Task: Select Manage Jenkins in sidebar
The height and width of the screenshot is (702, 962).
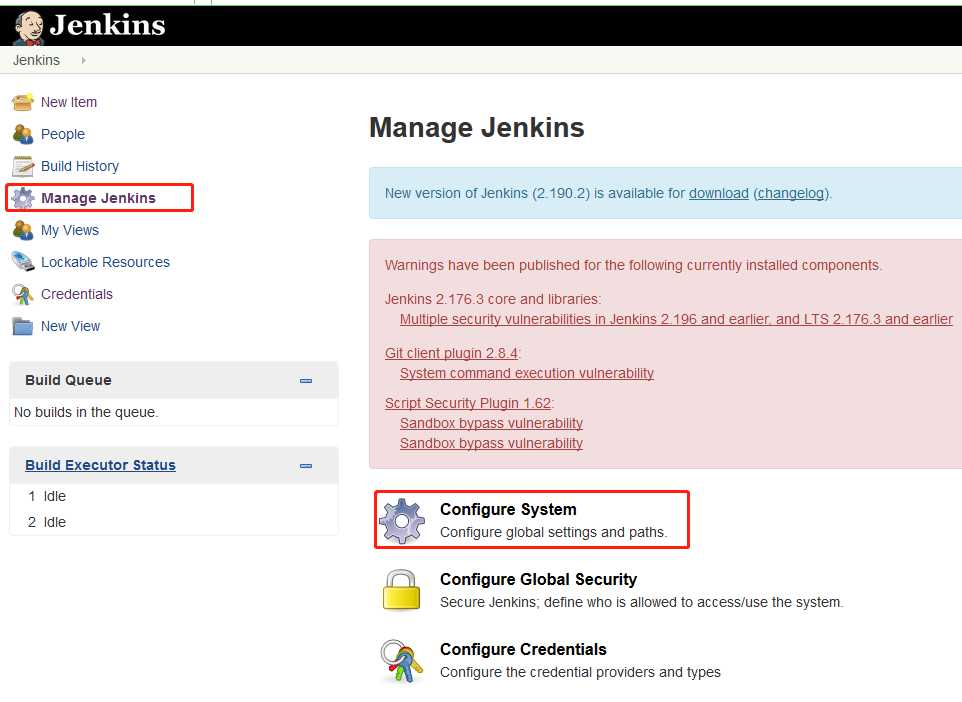Action: tap(98, 198)
